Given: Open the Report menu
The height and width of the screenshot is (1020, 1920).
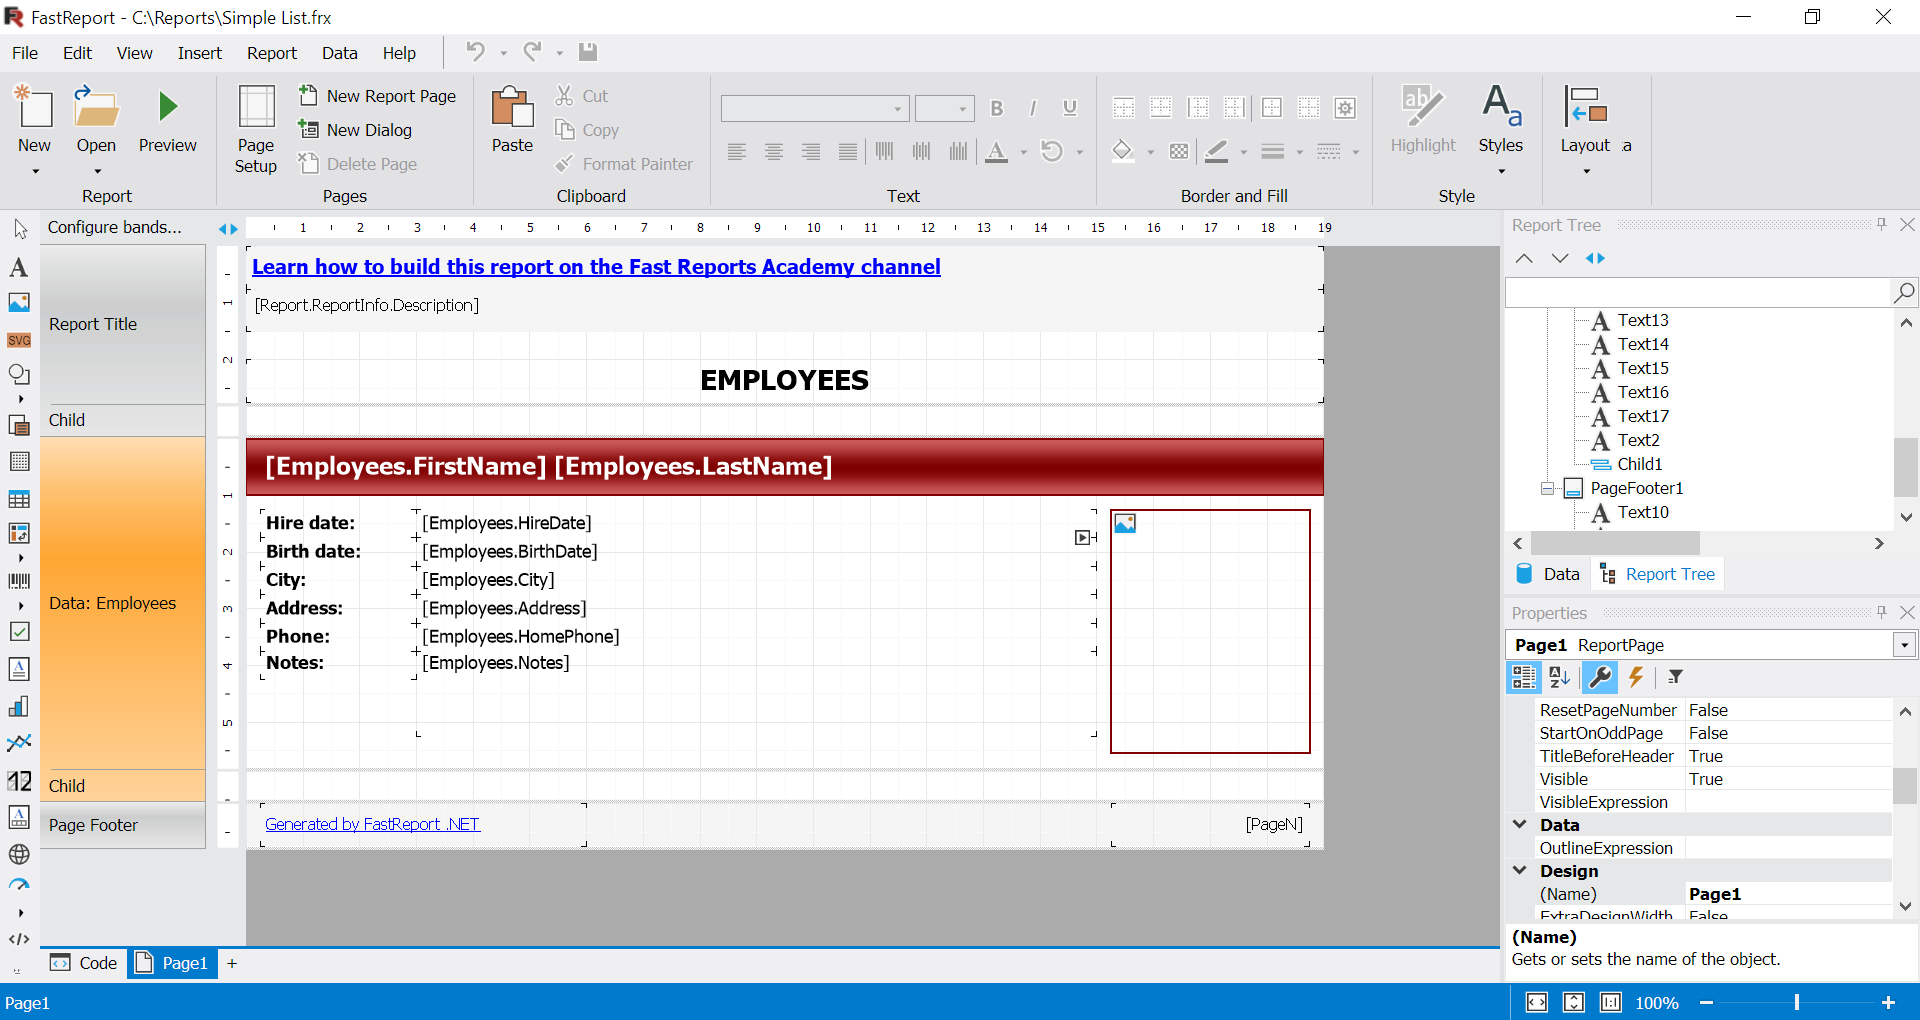Looking at the screenshot, I should (x=271, y=53).
